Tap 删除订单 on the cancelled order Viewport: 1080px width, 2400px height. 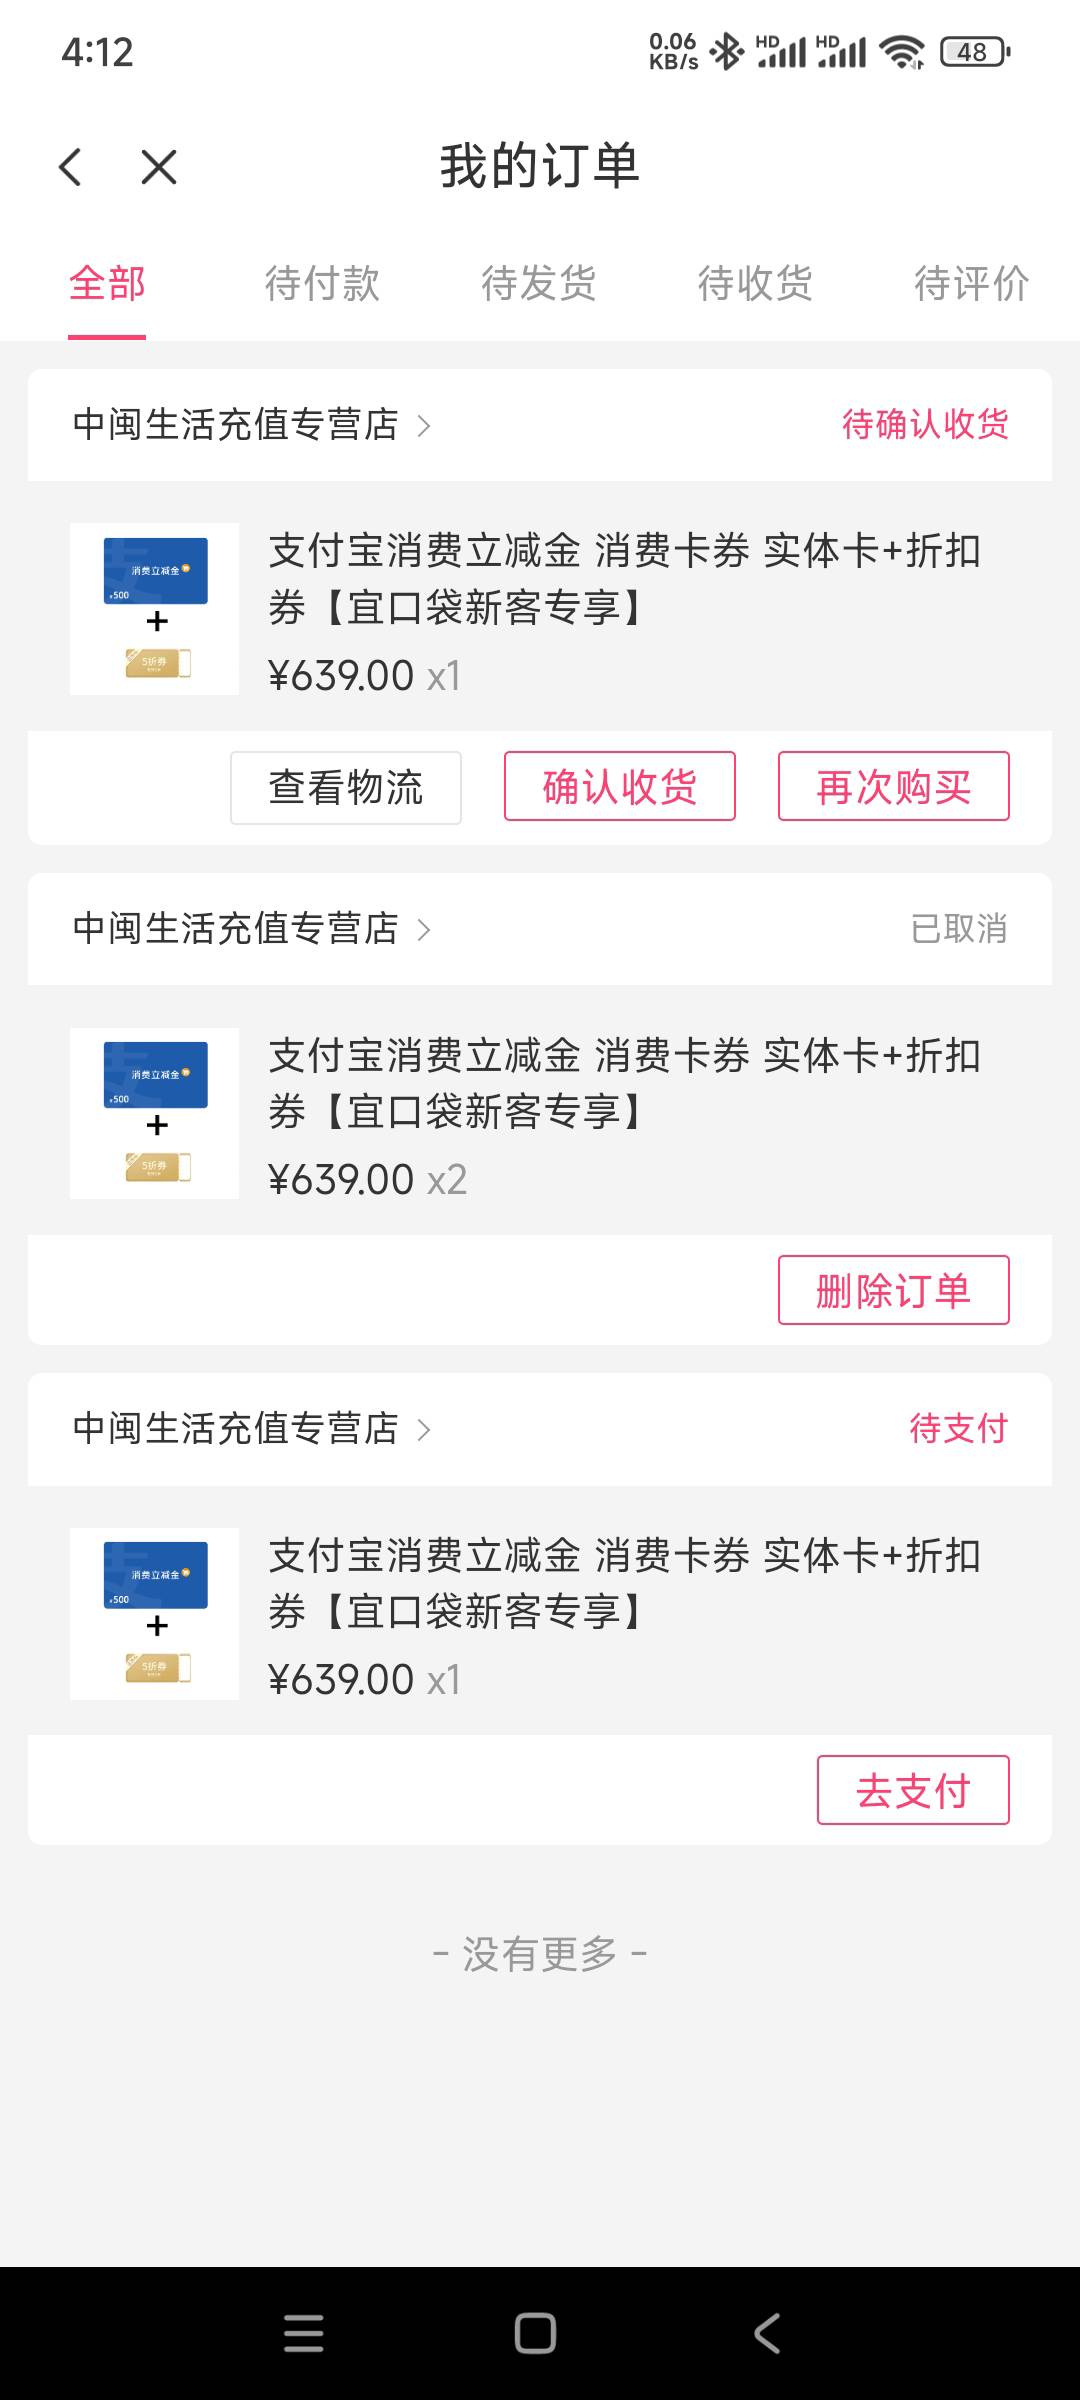pyautogui.click(x=893, y=1290)
